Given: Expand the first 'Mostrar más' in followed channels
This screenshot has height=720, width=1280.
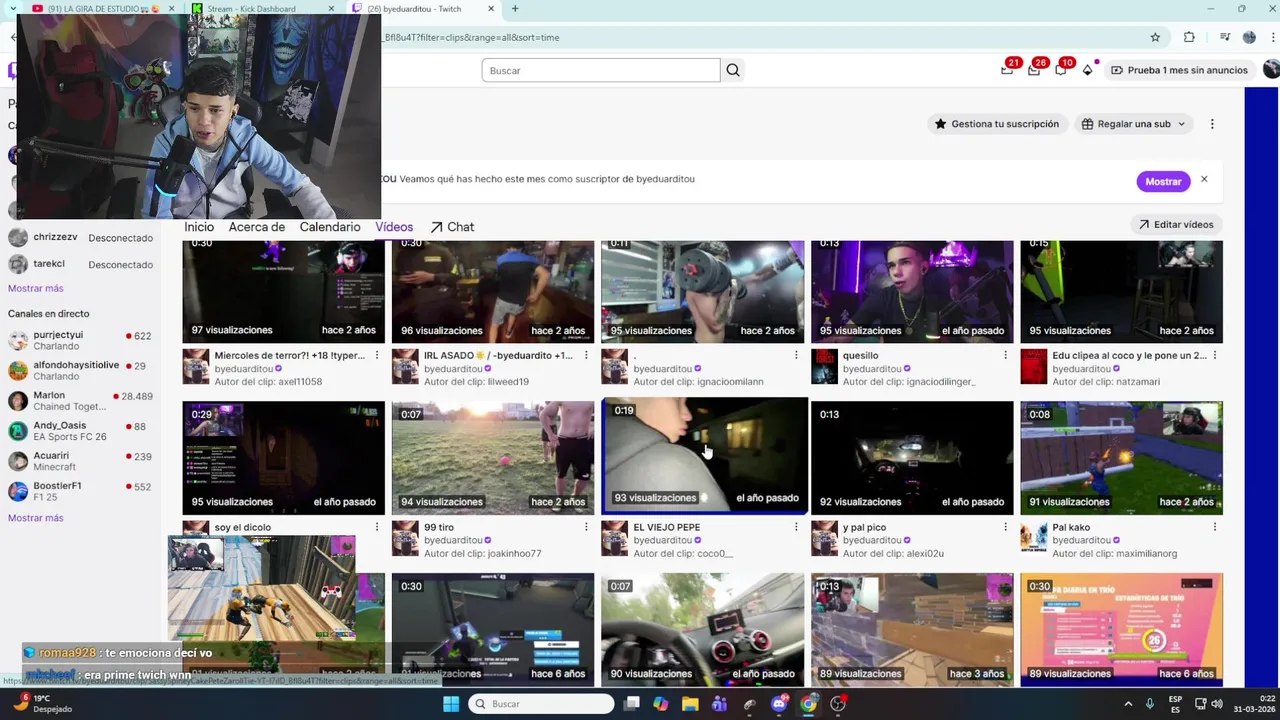Looking at the screenshot, I should point(35,288).
